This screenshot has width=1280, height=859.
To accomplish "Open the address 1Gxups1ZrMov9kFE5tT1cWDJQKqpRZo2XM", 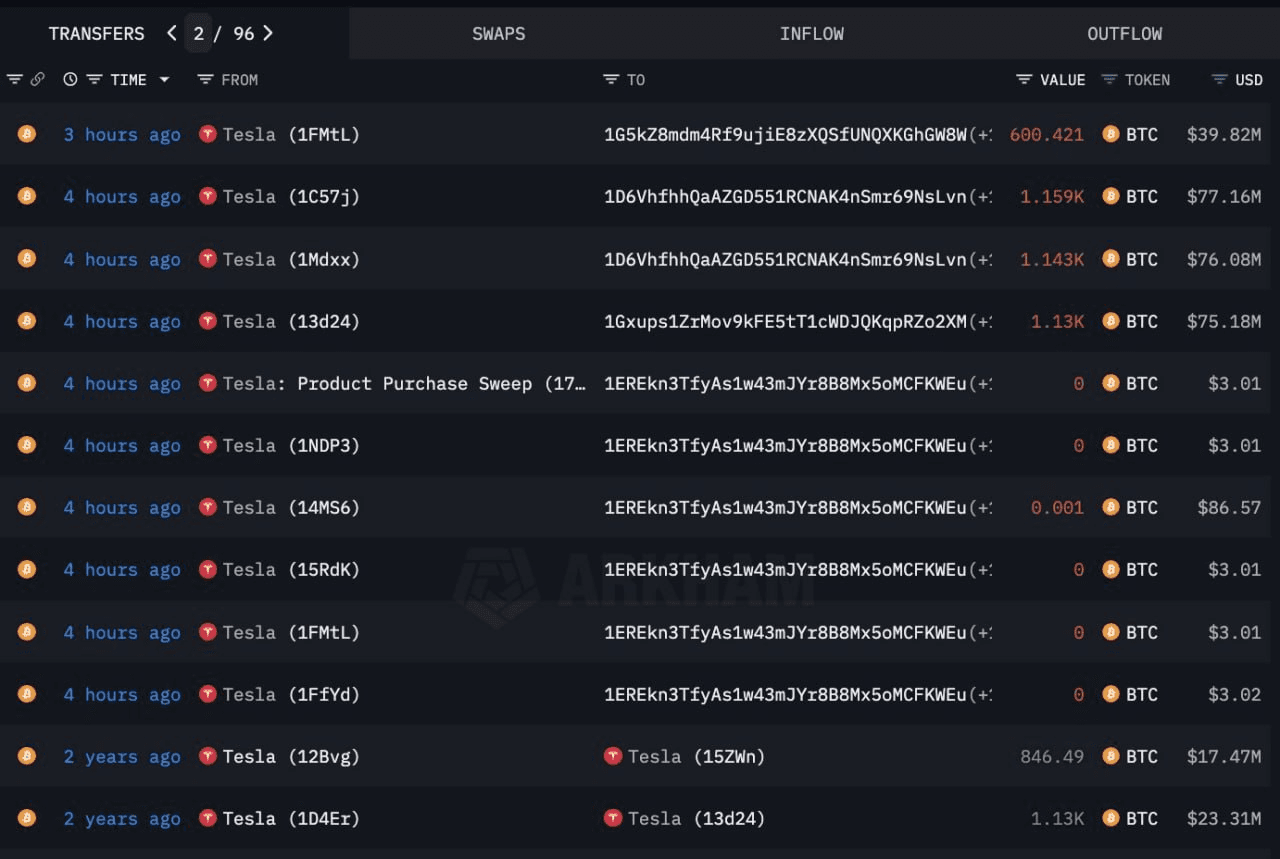I will [x=786, y=321].
